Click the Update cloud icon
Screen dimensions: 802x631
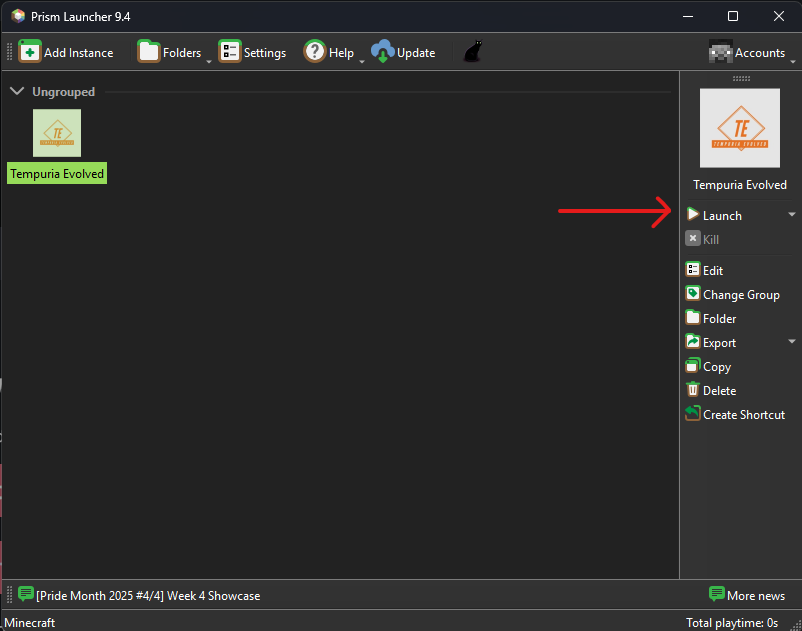click(383, 52)
